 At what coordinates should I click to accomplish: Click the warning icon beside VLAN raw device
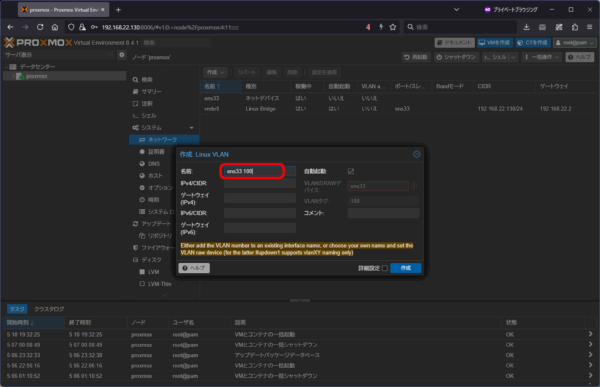tap(414, 186)
